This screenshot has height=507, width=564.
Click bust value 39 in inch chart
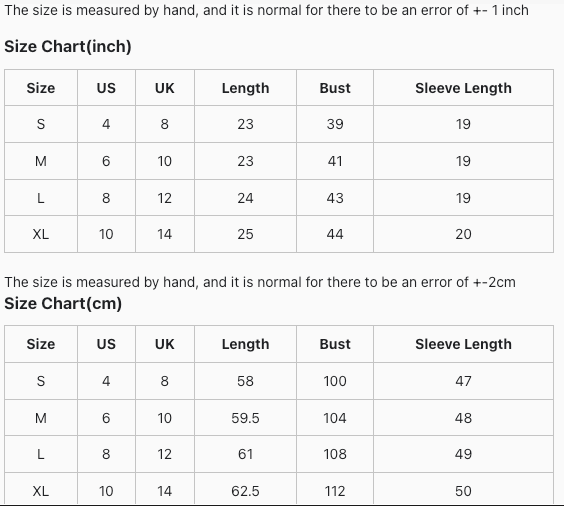coord(335,124)
